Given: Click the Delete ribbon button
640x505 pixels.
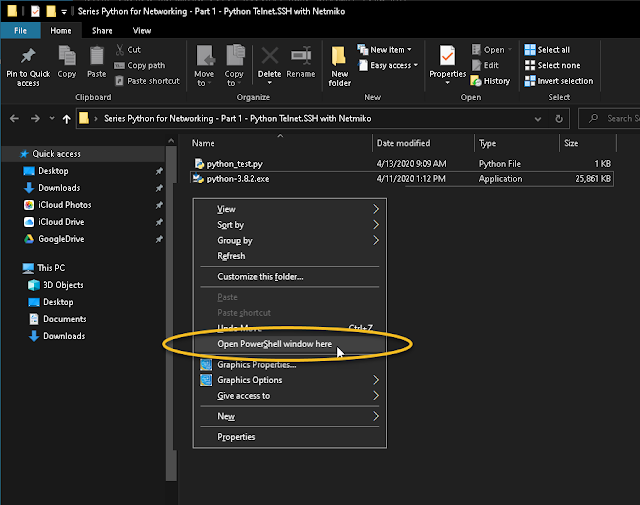Looking at the screenshot, I should coord(269,65).
